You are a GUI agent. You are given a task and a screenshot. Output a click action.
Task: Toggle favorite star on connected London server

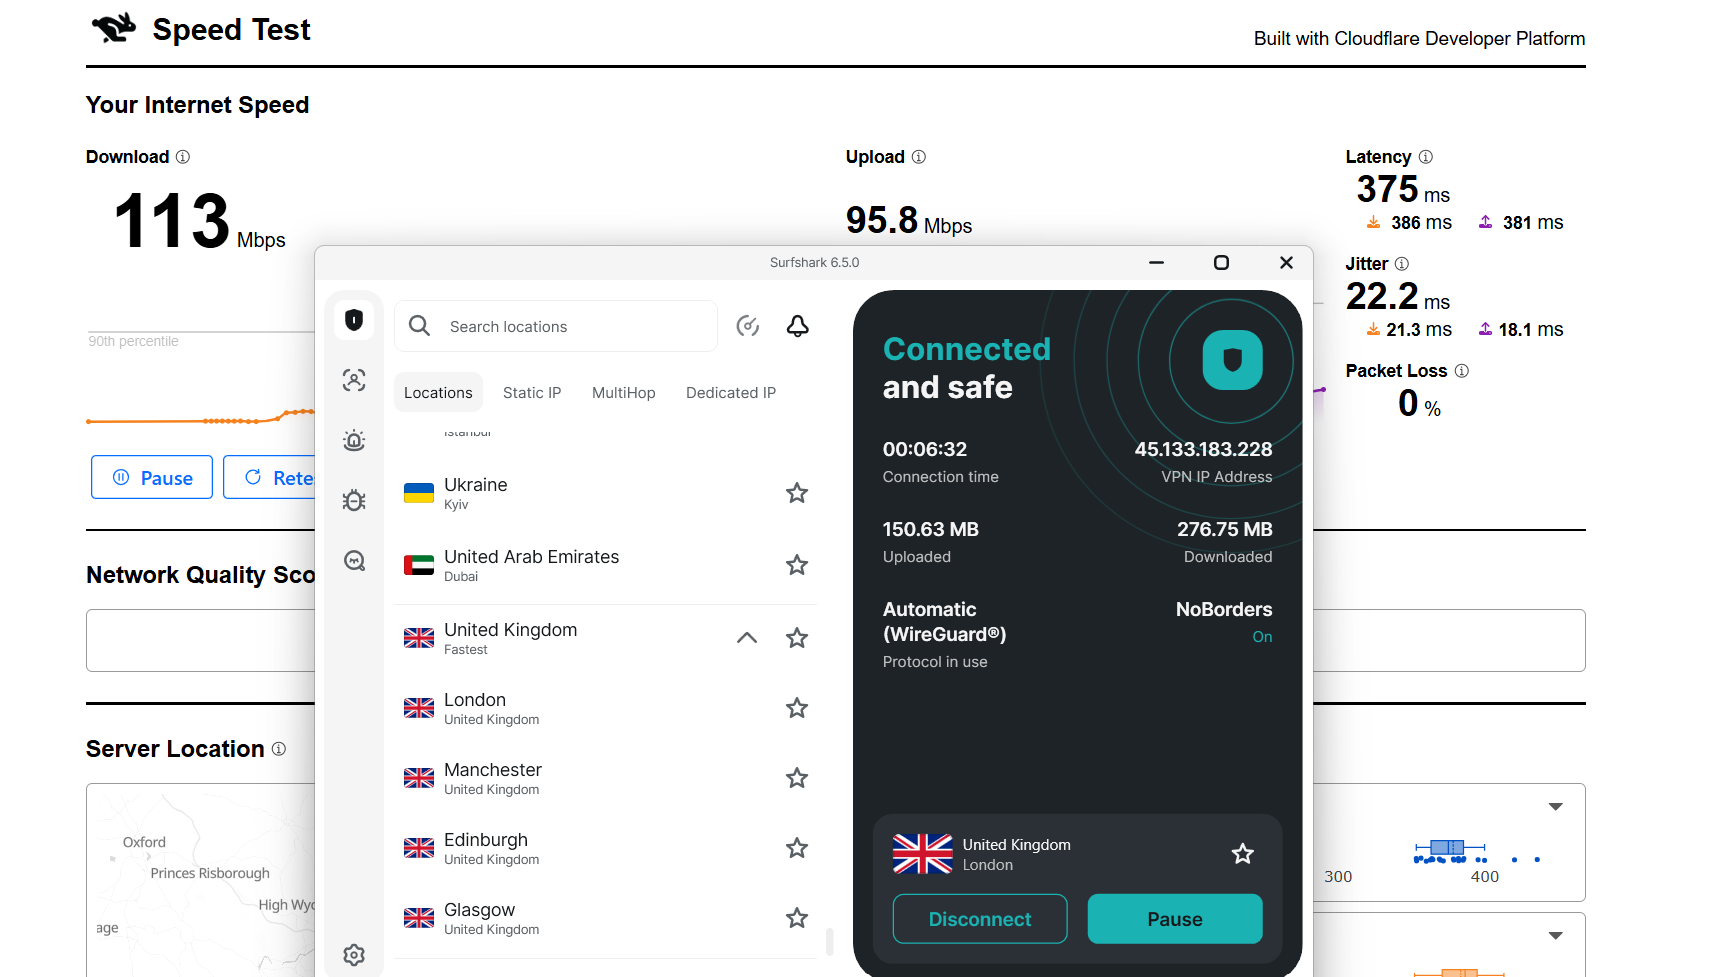point(1242,854)
